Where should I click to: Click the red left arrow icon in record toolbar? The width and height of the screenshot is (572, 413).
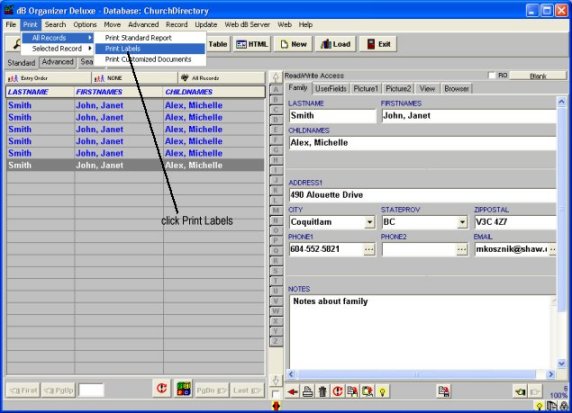(x=293, y=392)
